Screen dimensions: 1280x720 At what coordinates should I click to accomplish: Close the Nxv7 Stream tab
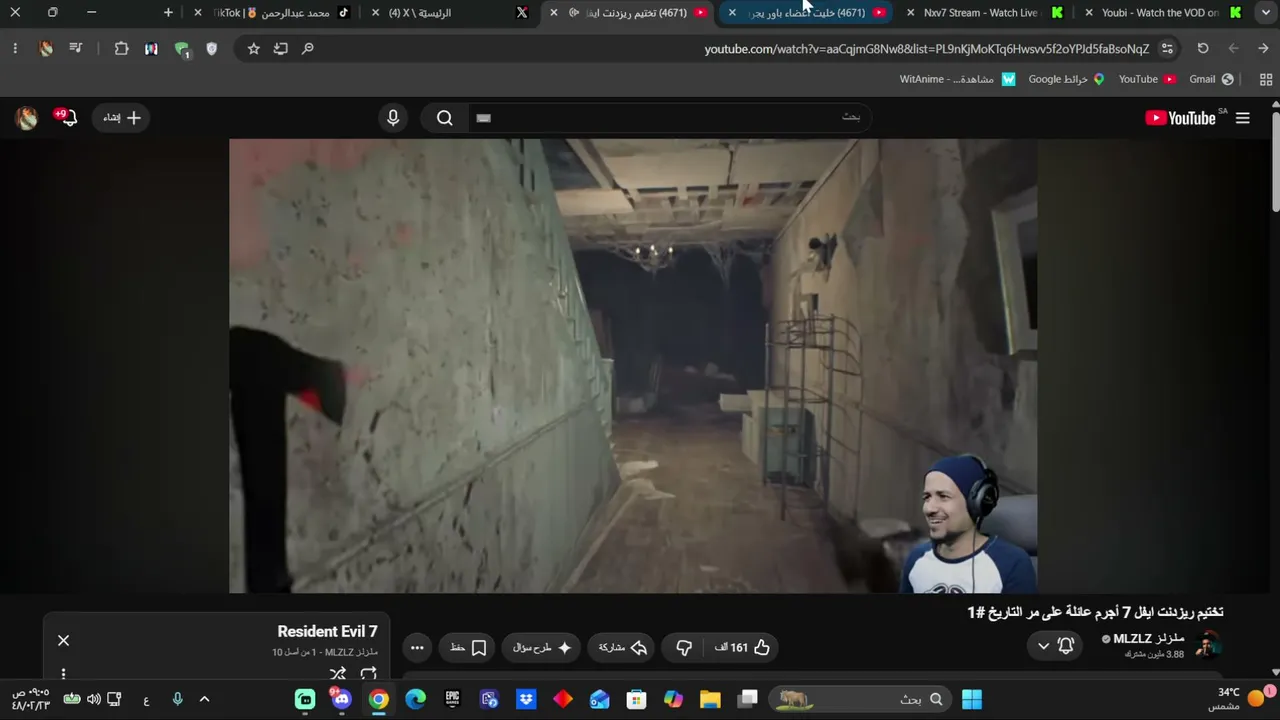tap(910, 12)
